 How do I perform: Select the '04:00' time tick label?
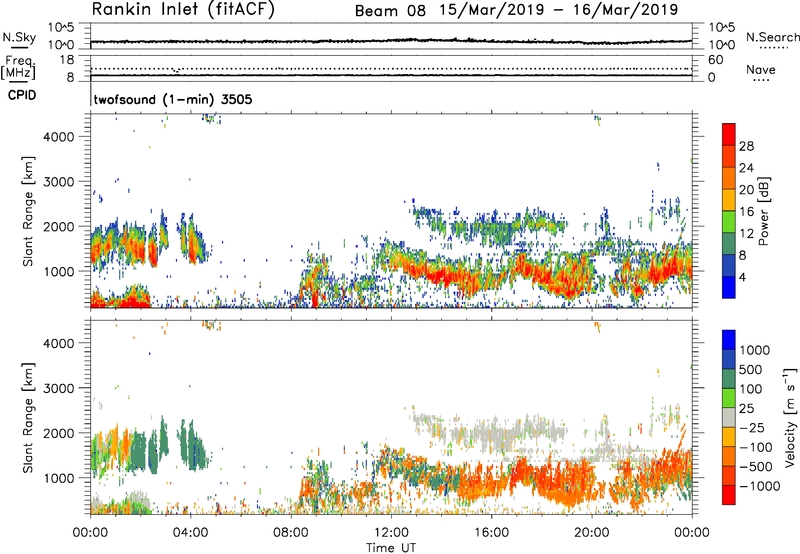pyautogui.click(x=190, y=533)
